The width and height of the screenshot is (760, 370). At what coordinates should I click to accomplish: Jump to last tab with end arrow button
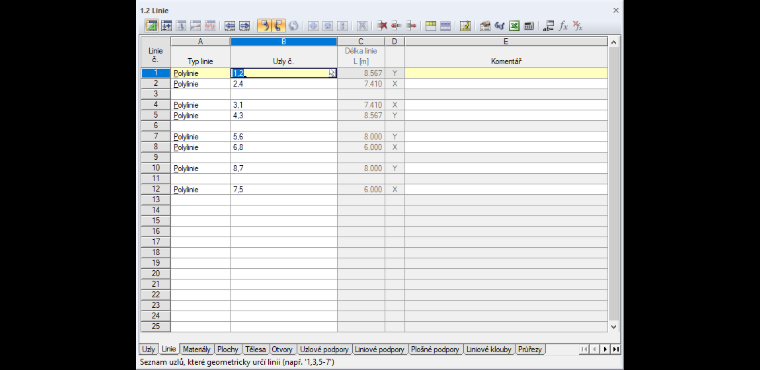[x=616, y=349]
